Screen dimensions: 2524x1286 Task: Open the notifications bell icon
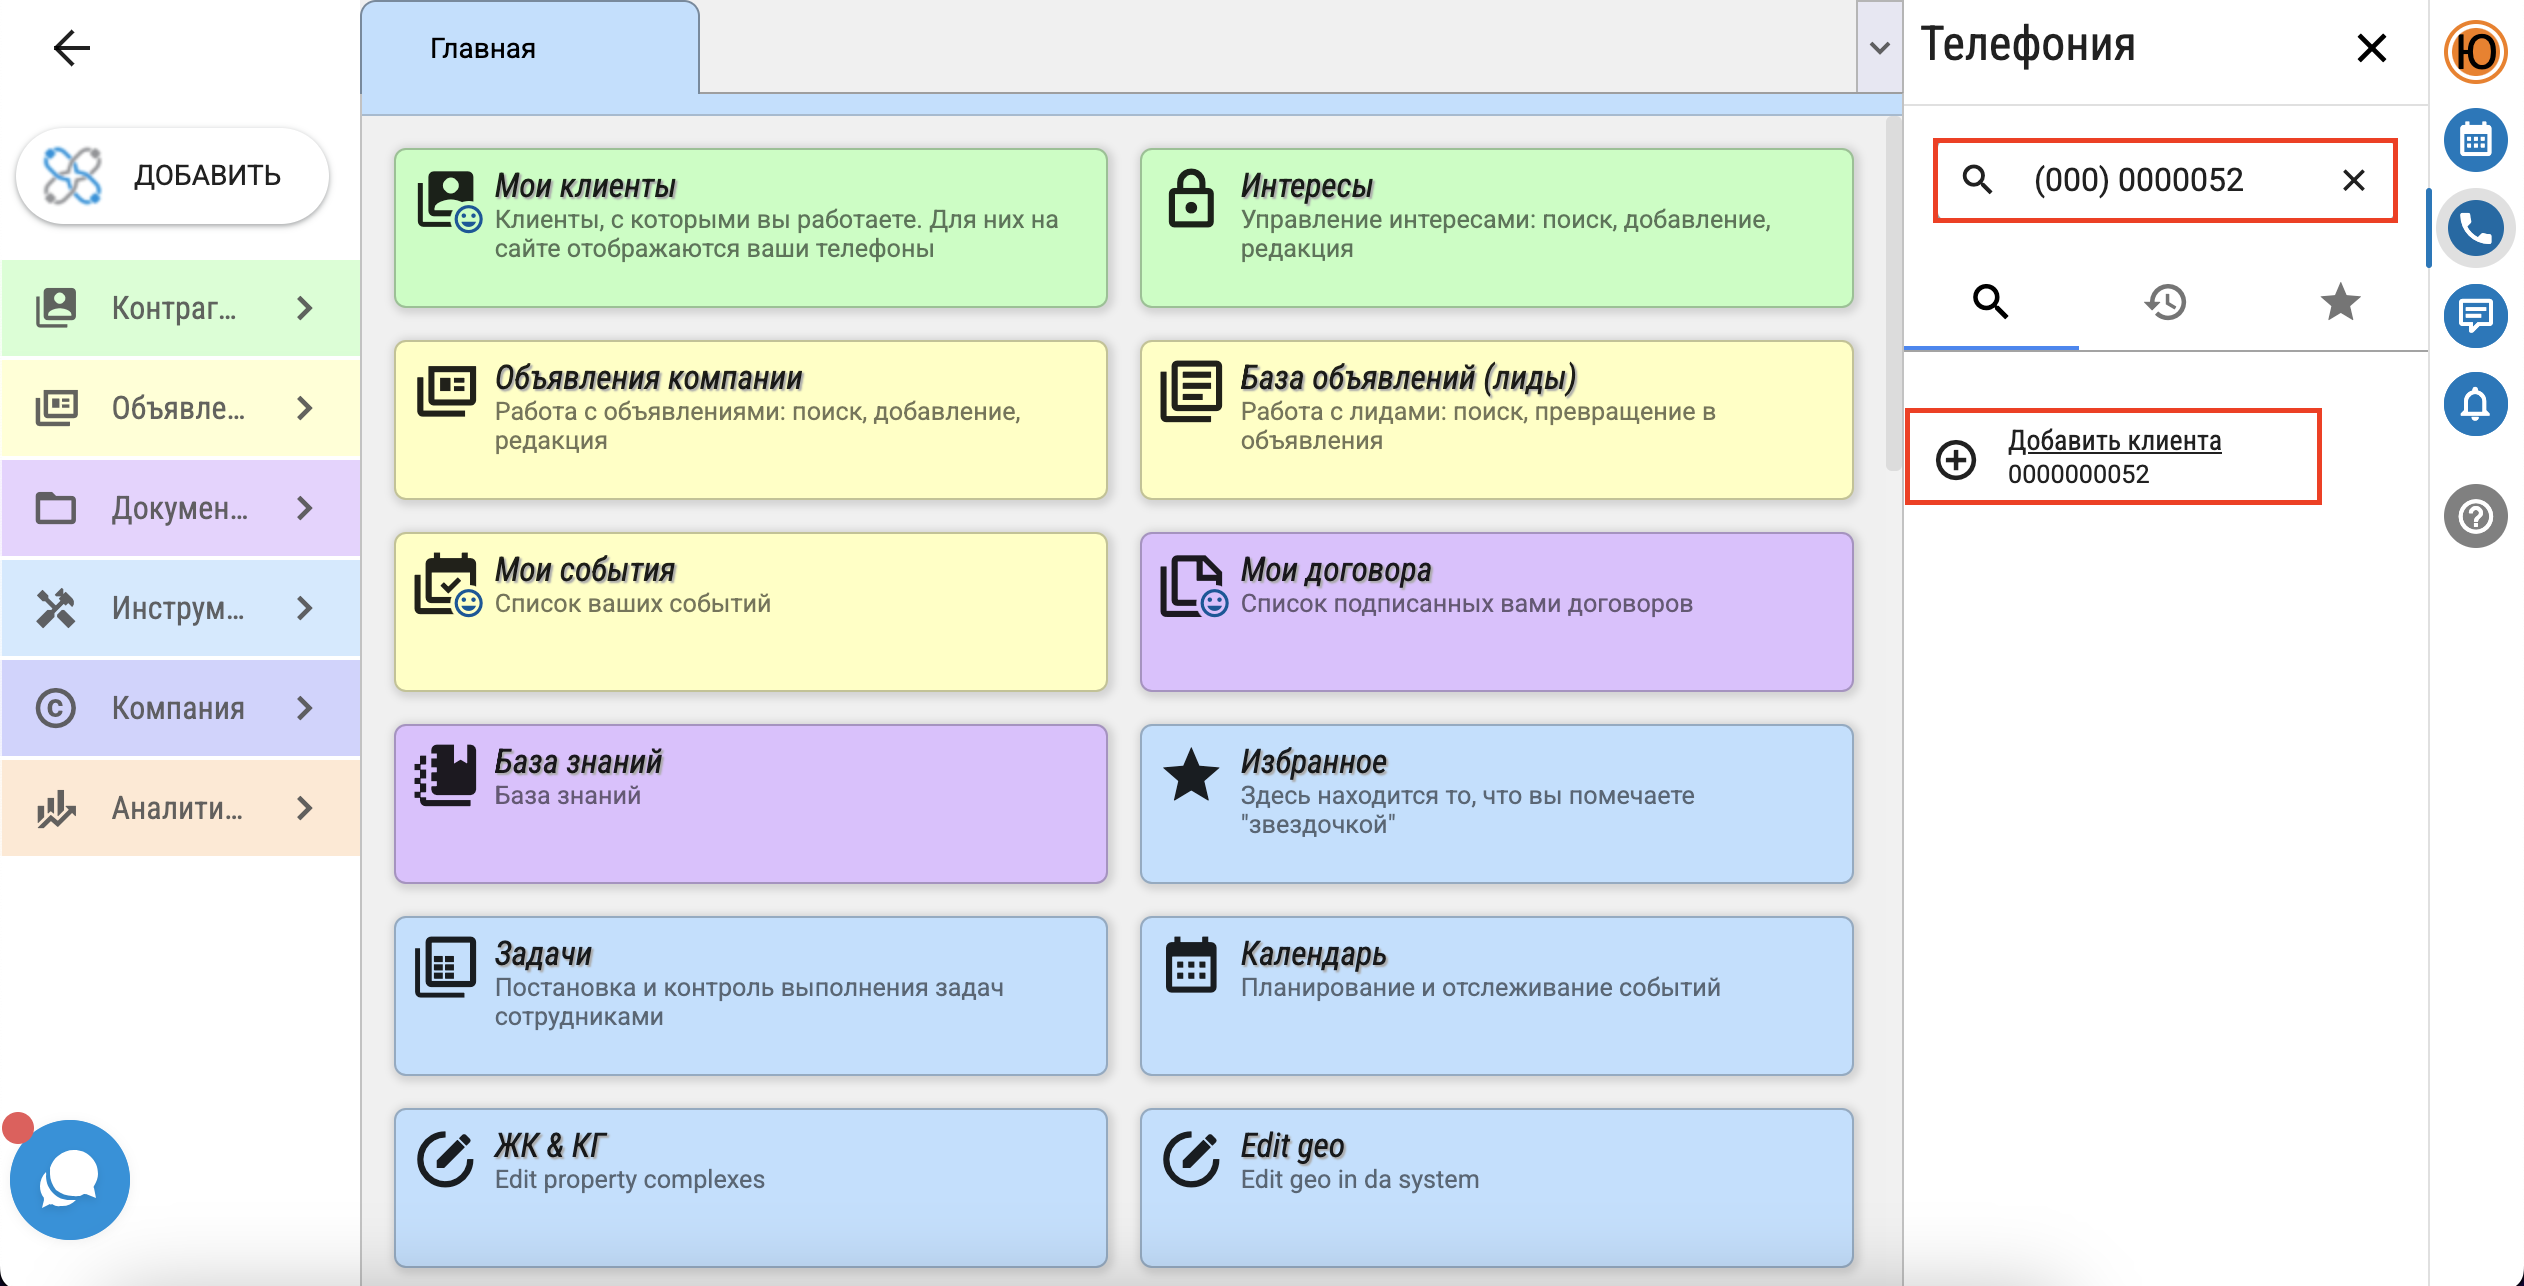click(2475, 404)
